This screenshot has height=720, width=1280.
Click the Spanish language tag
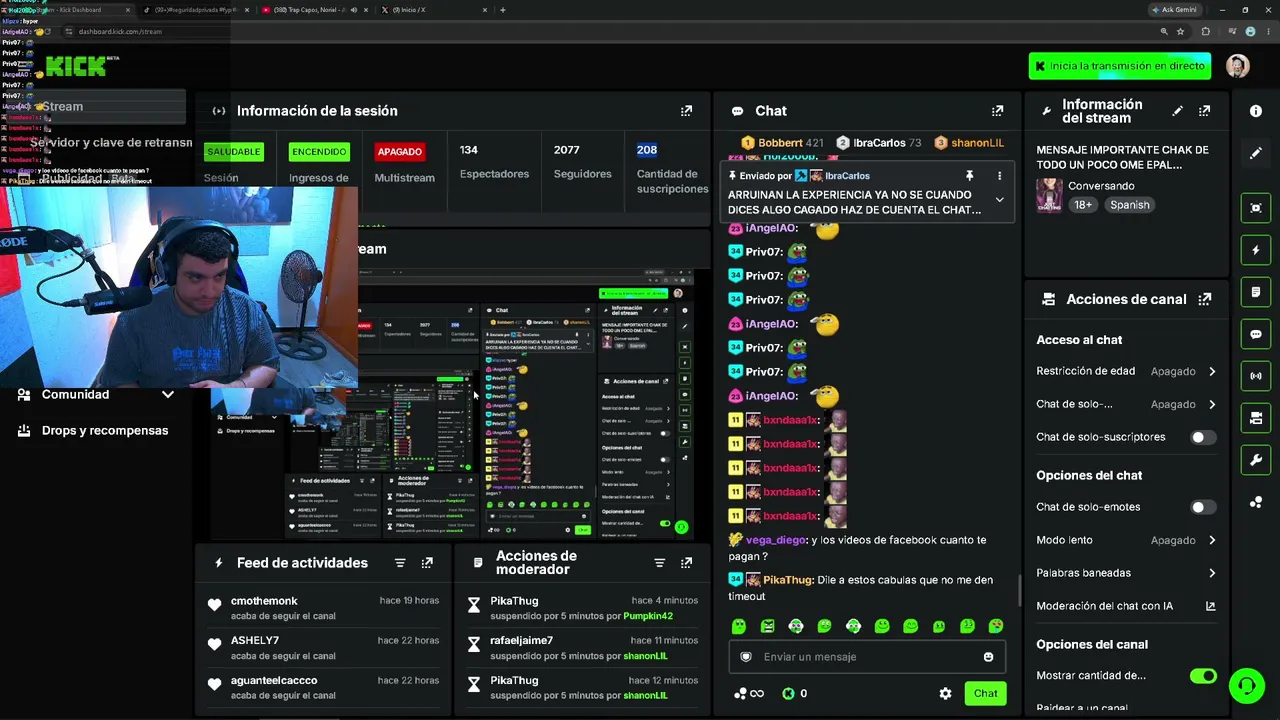pos(1129,204)
